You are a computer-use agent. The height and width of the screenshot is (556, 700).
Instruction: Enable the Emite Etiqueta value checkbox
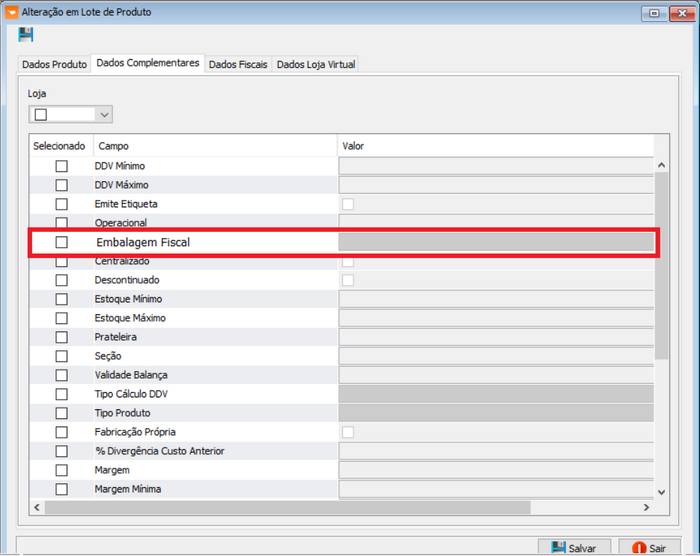click(348, 204)
